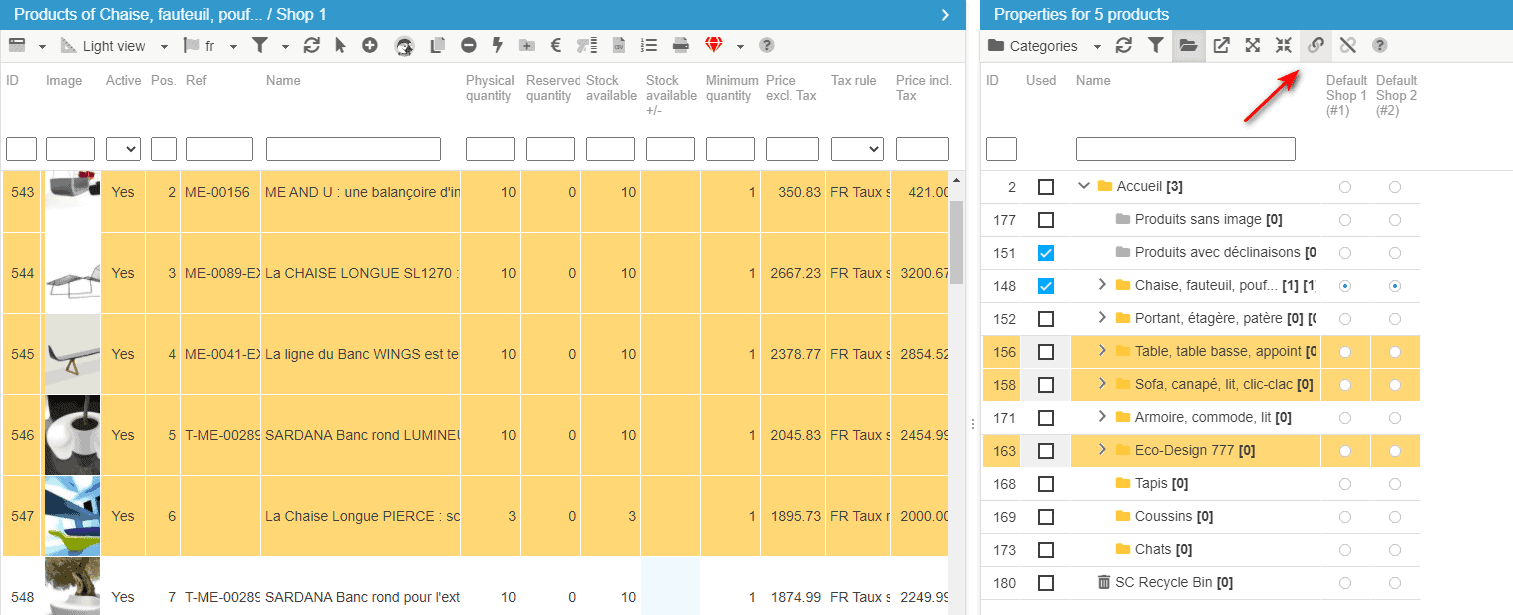Screen dimensions: 1513x615
Task: Select the SC Recycle Bin tree item
Action: pos(1165,582)
